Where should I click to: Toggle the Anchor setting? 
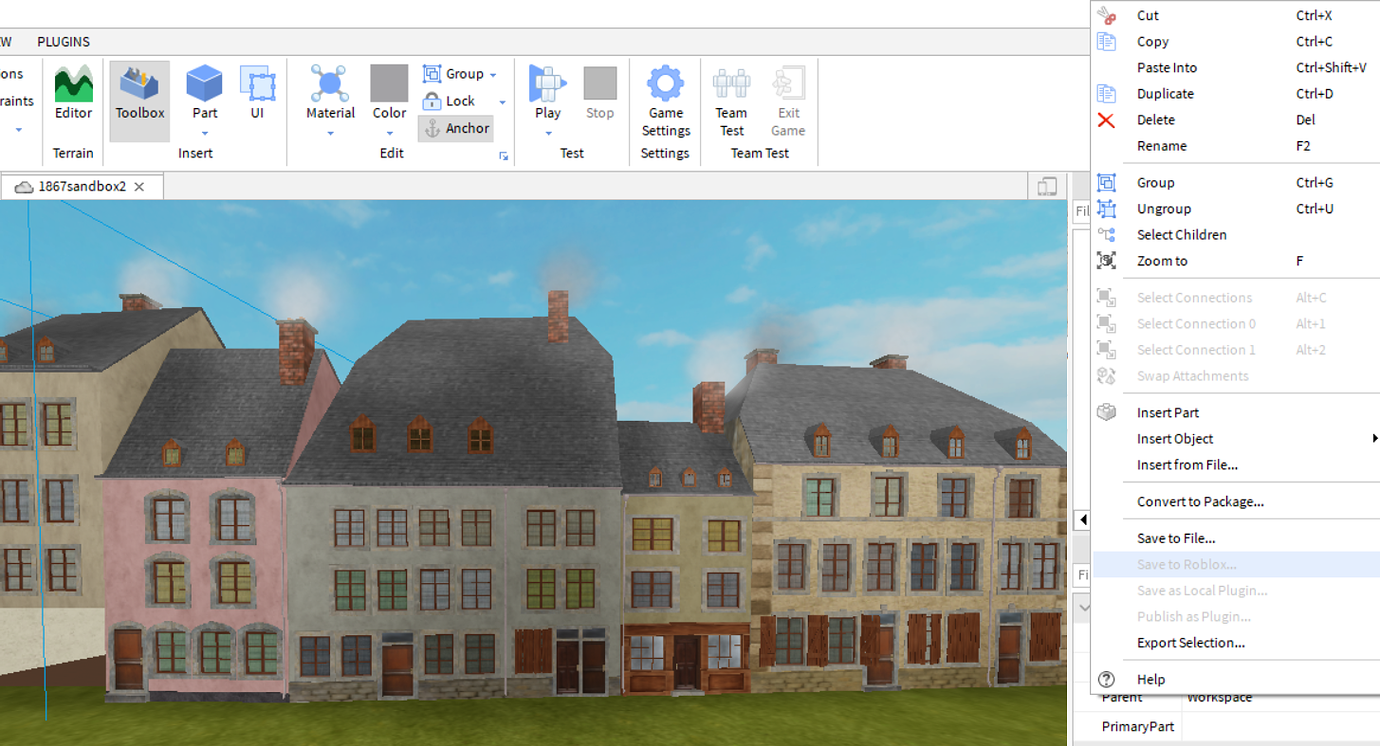click(x=456, y=128)
